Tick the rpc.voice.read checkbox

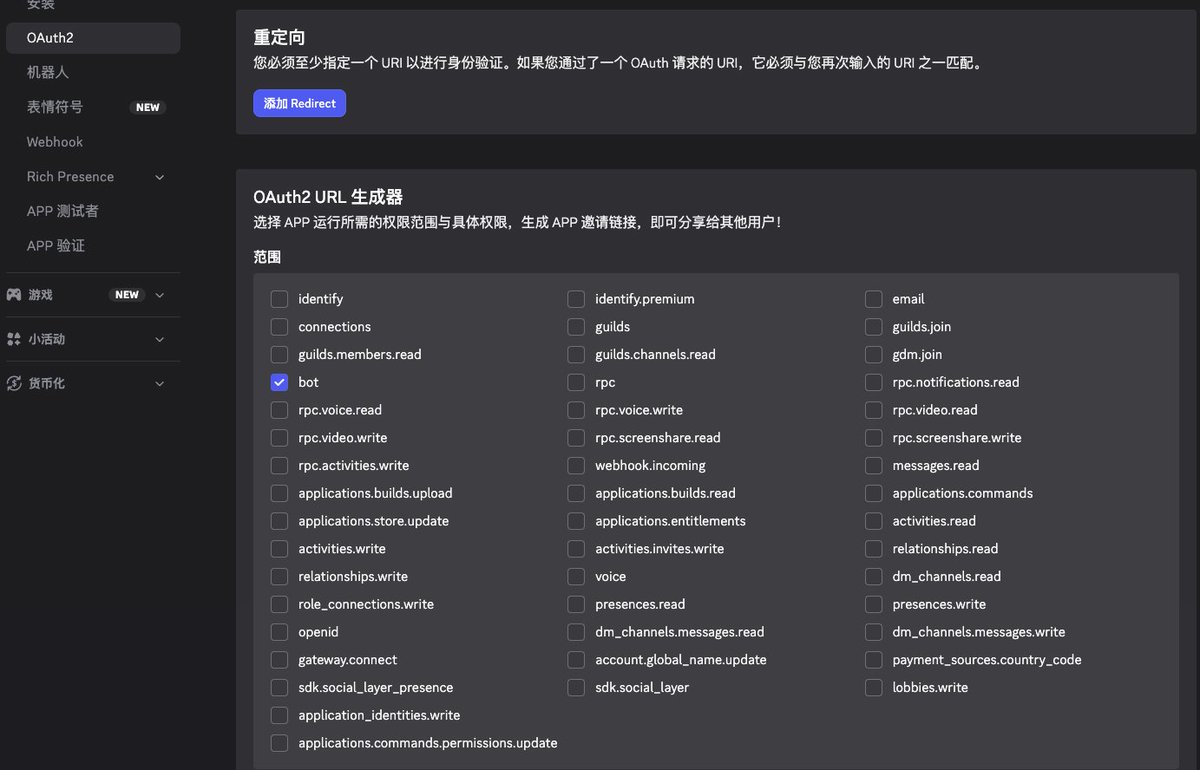tap(279, 410)
